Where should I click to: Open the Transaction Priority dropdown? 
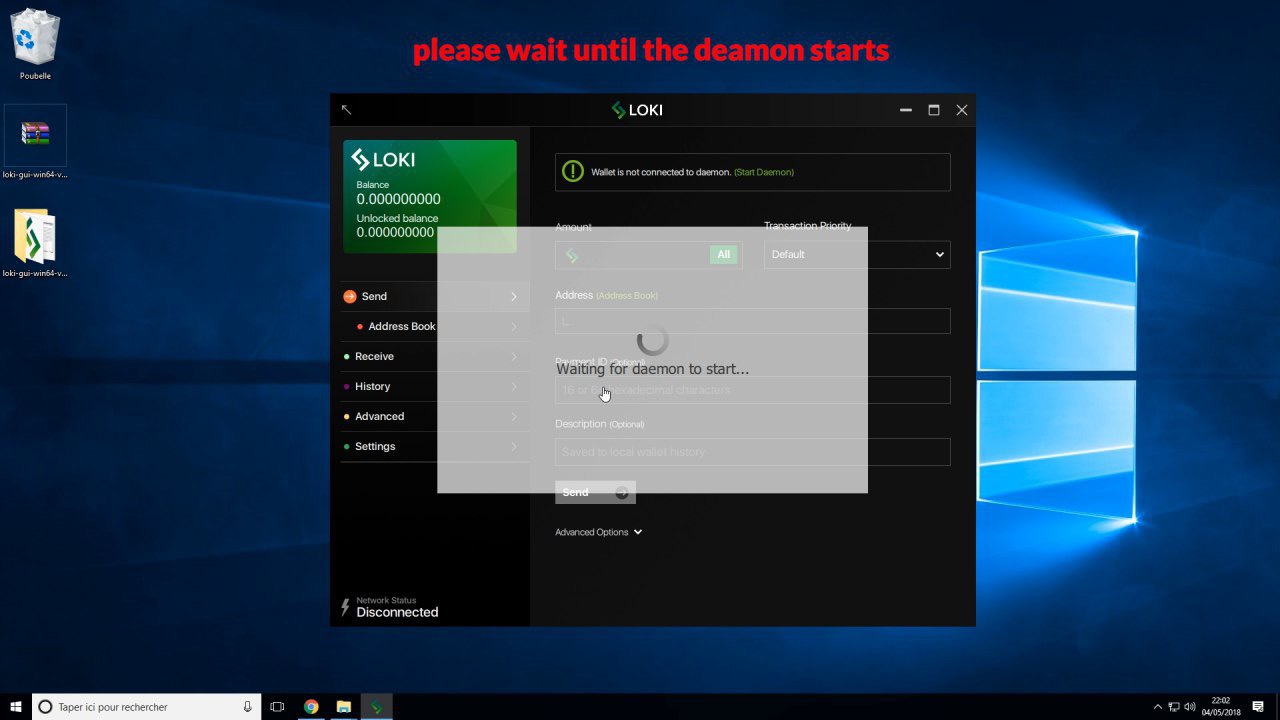[857, 255]
